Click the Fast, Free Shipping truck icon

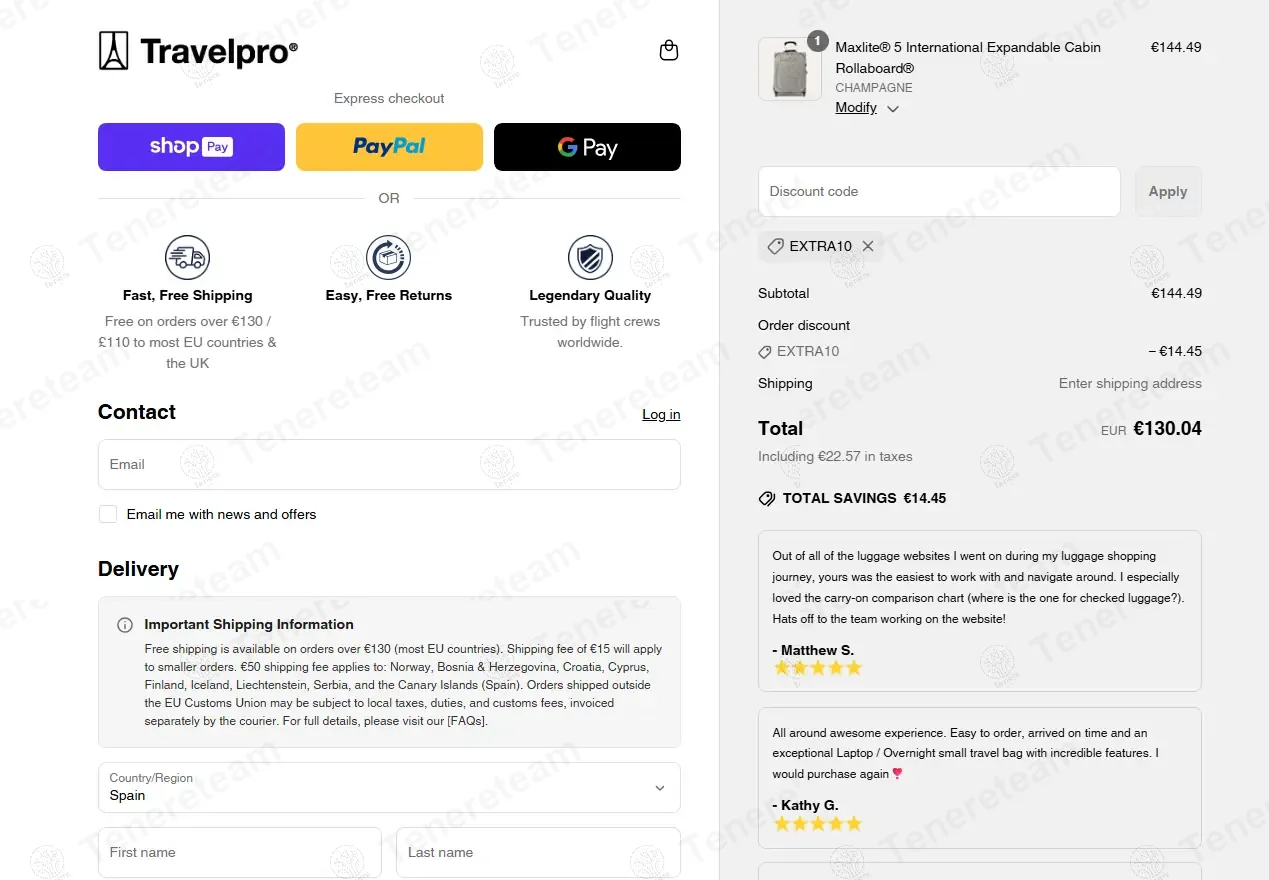coord(187,258)
